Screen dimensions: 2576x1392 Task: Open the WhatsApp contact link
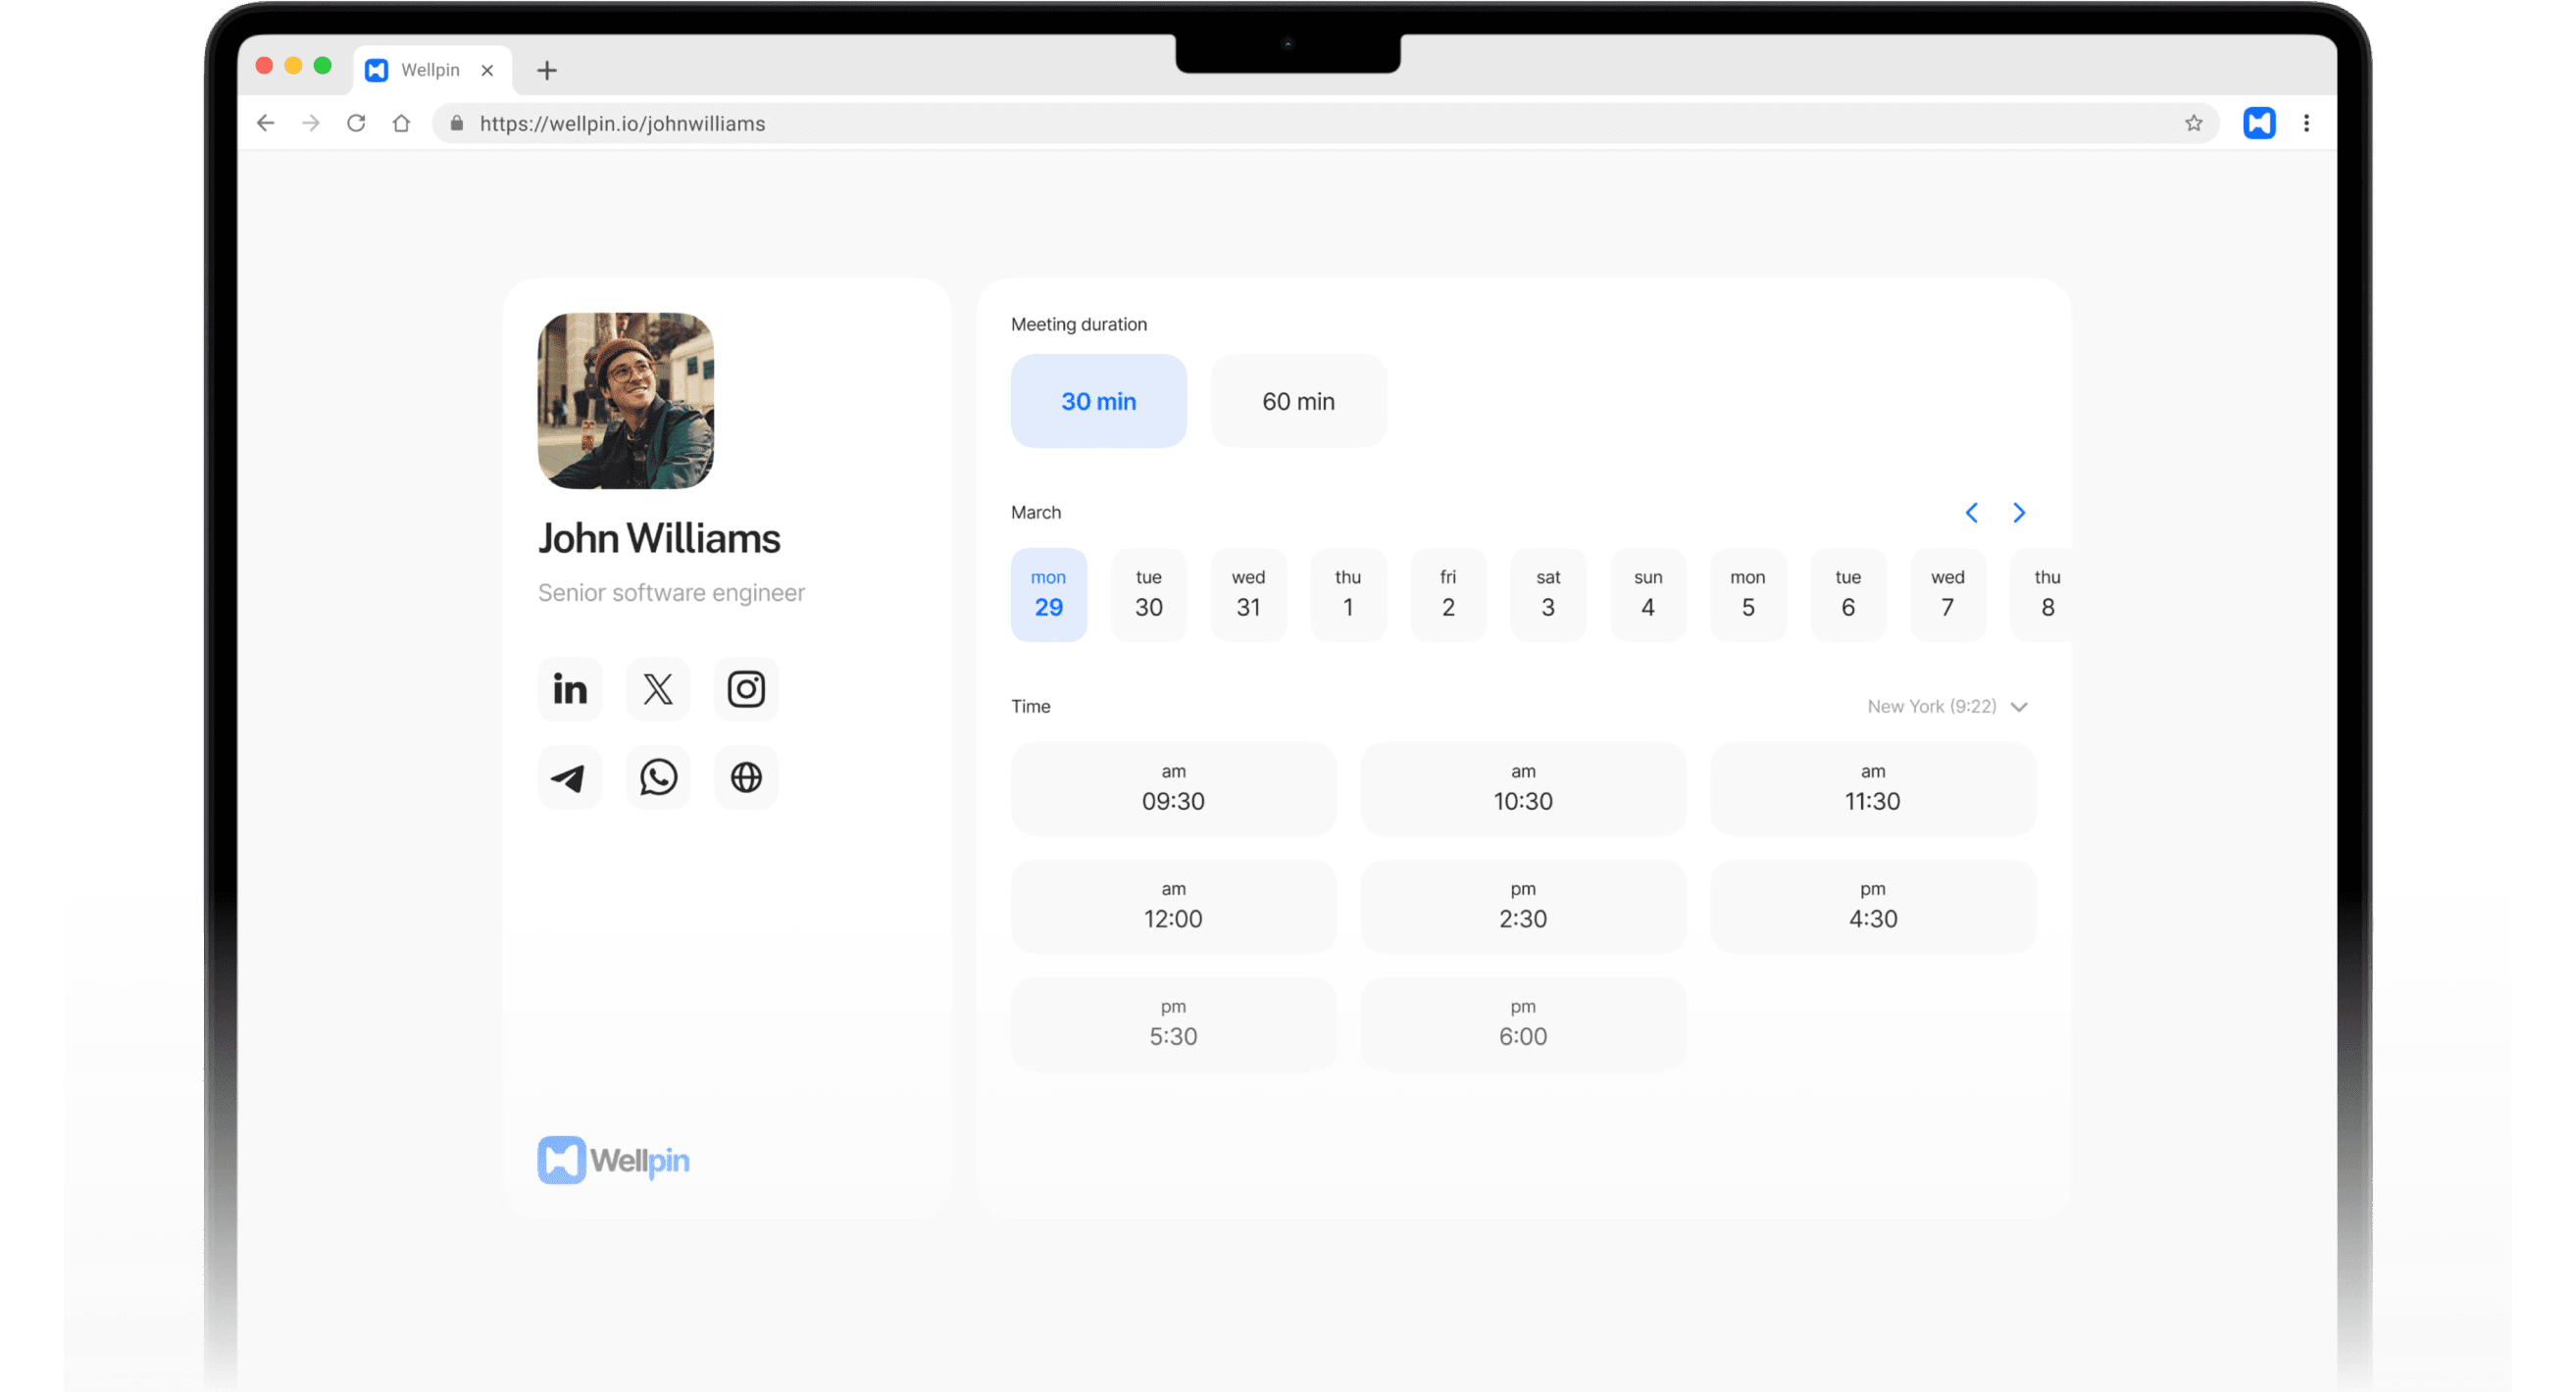click(x=657, y=777)
